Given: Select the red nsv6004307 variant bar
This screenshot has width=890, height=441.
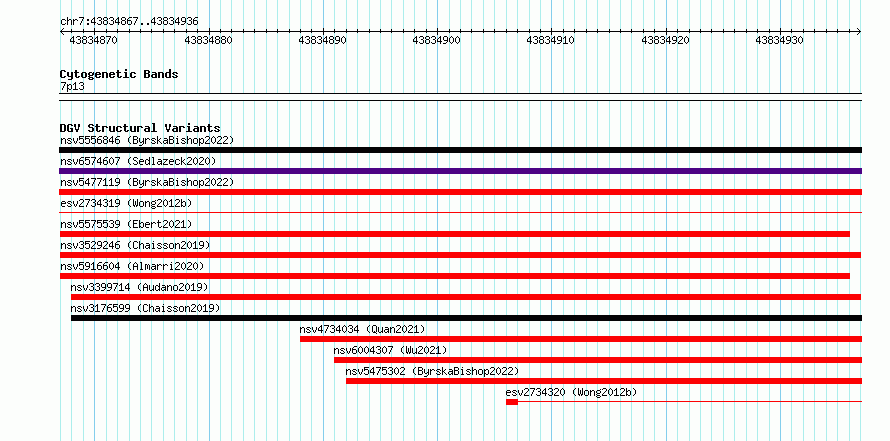Looking at the screenshot, I should [598, 360].
